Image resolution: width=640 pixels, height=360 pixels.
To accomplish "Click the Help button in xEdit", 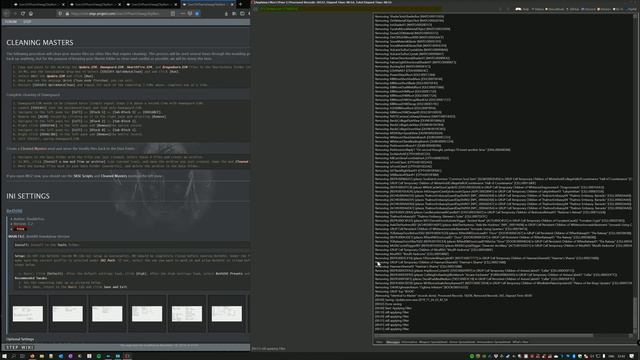I will (523, 9).
